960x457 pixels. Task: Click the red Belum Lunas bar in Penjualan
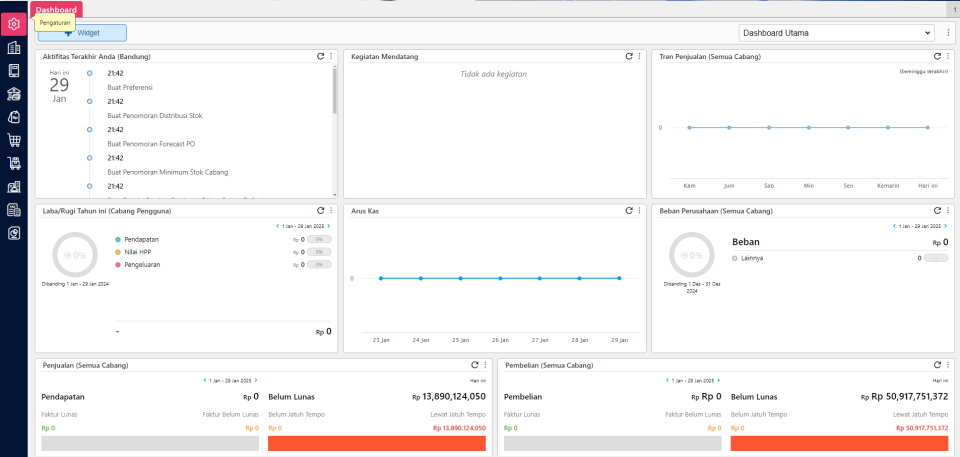pyautogui.click(x=378, y=443)
